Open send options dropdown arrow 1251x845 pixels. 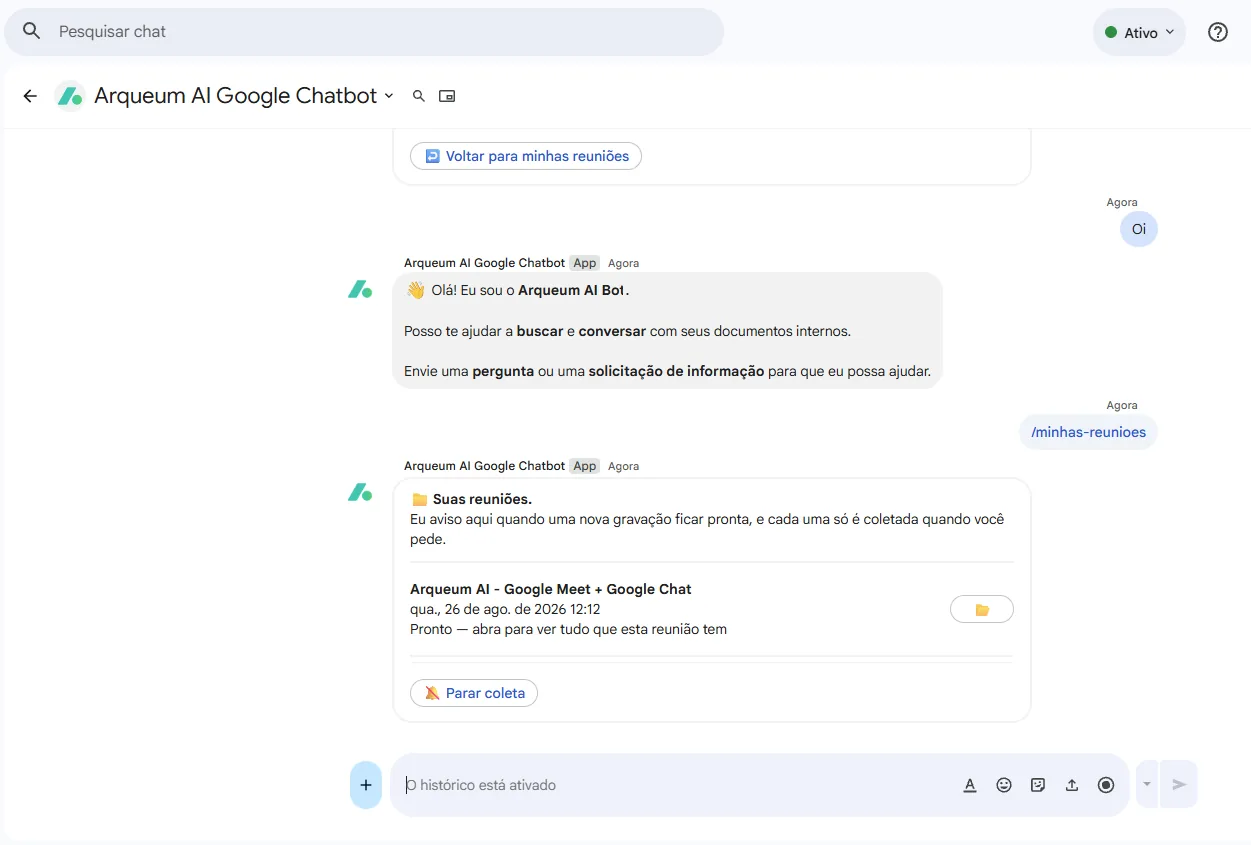[1147, 785]
